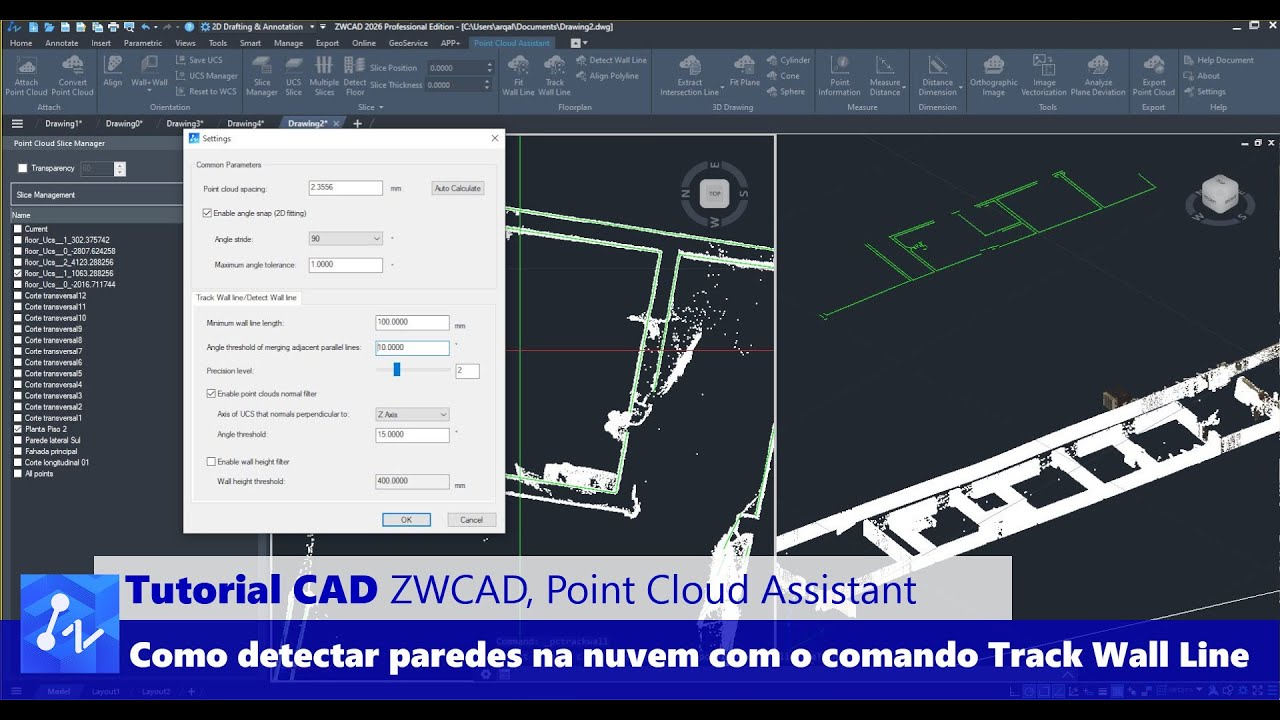Choose Sphere 3D drawing tool
Image resolution: width=1280 pixels, height=720 pixels.
[786, 91]
